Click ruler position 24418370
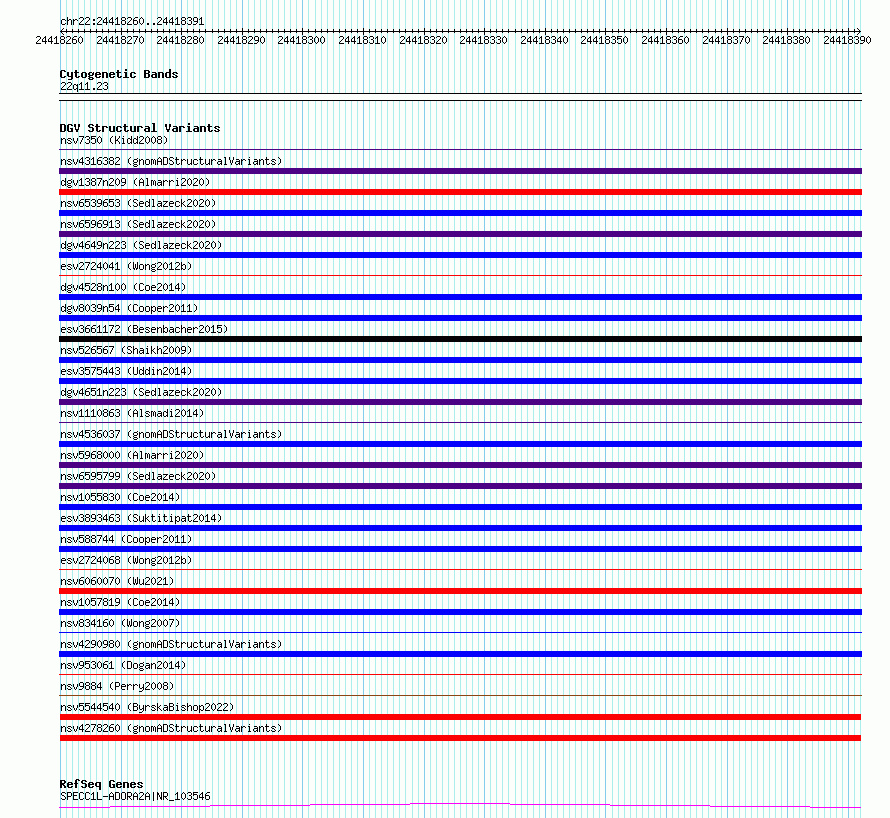The height and width of the screenshot is (818, 890). 726,40
